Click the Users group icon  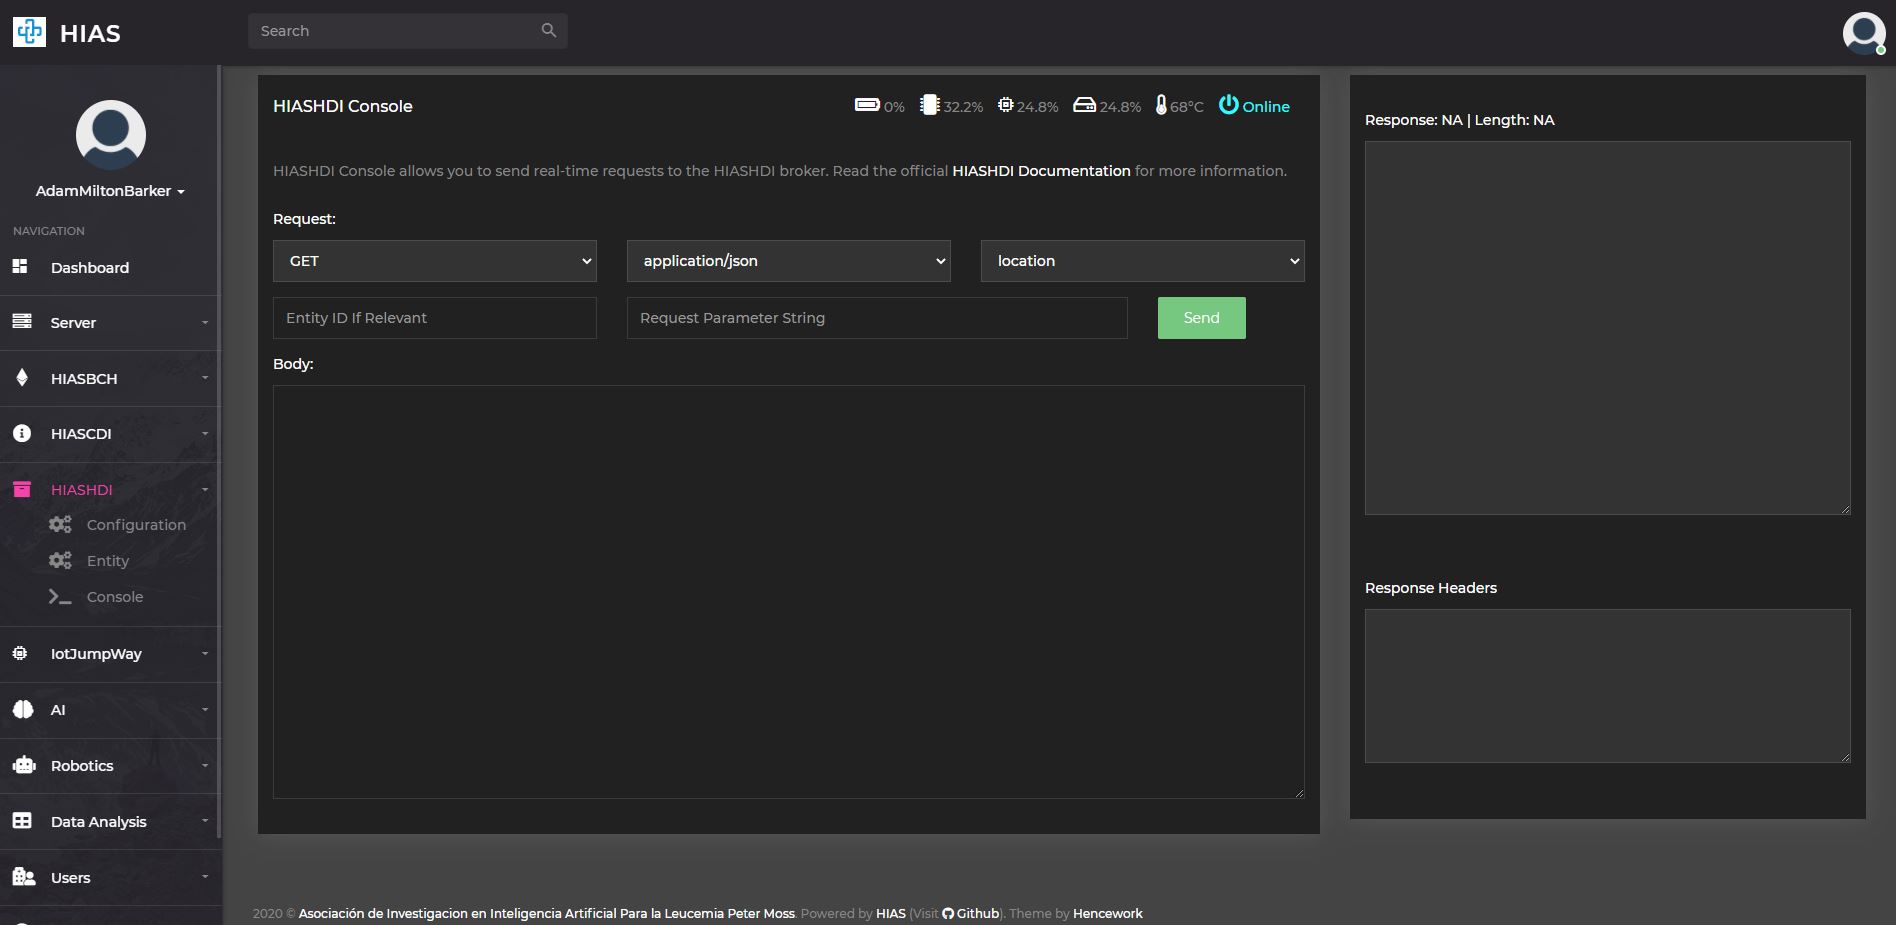(24, 876)
